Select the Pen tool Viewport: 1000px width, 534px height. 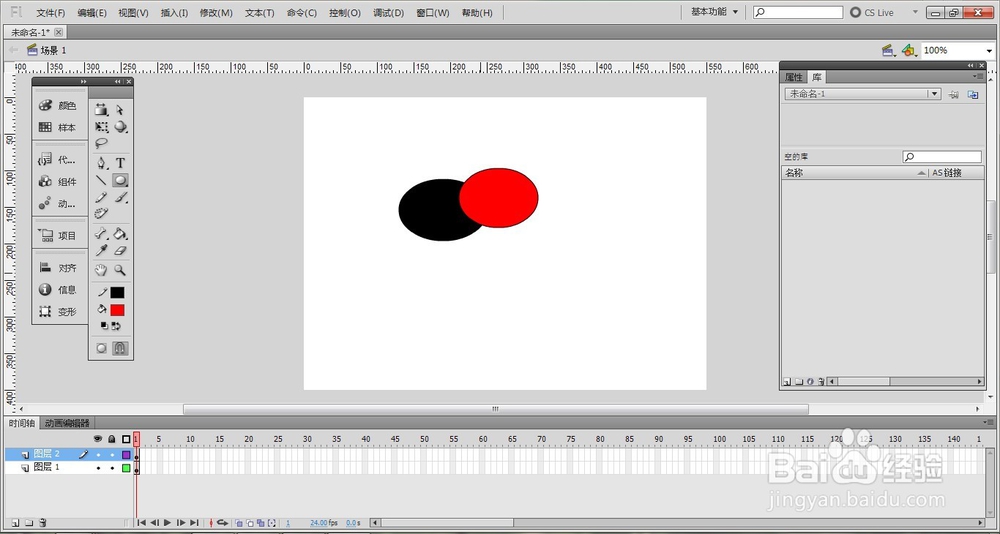tap(101, 163)
